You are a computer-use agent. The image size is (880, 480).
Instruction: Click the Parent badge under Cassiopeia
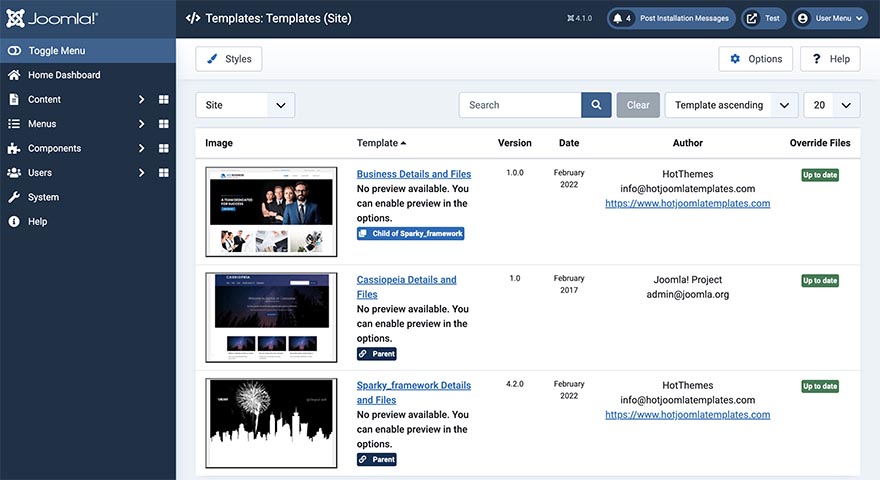[377, 354]
